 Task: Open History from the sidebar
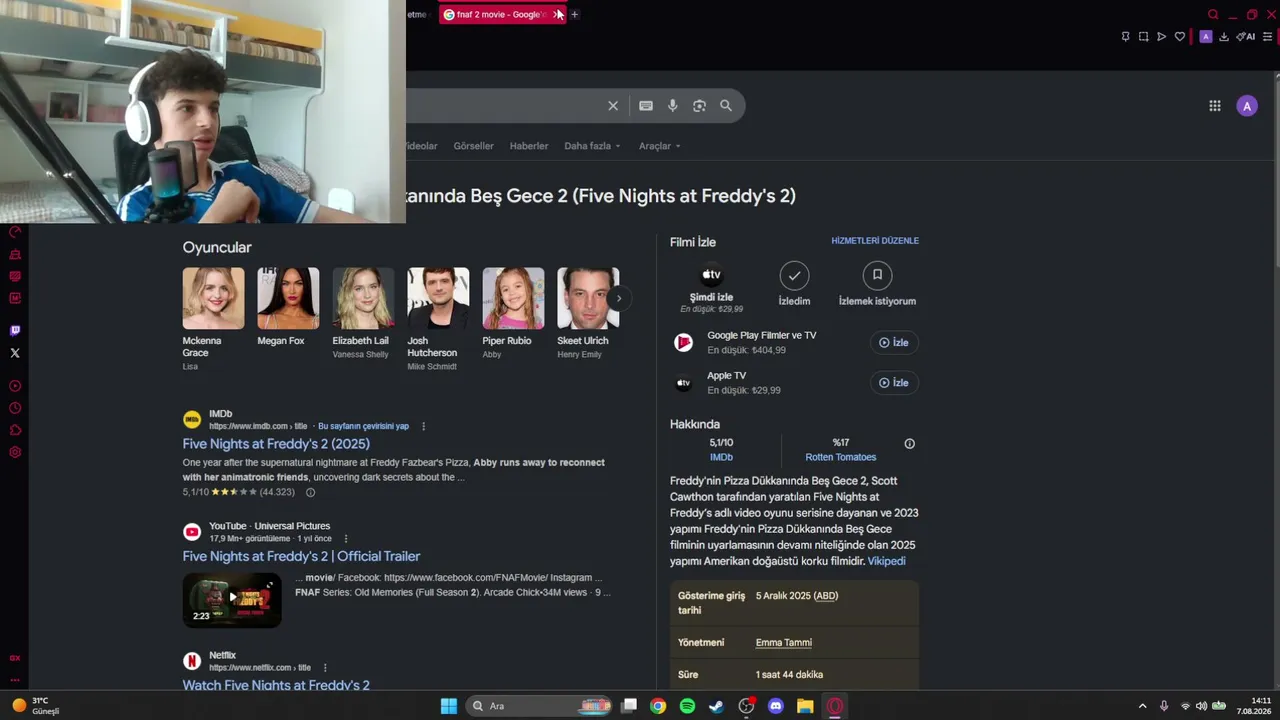[x=15, y=408]
